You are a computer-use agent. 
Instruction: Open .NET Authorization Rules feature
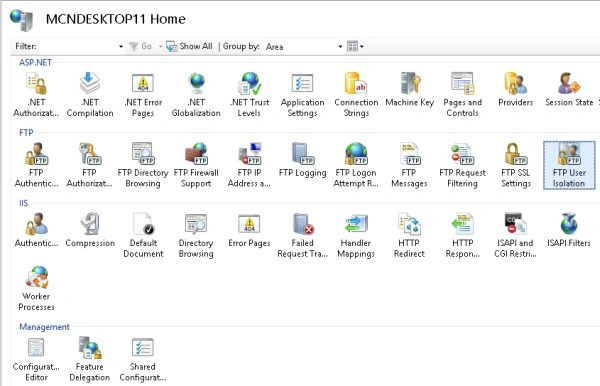(36, 94)
